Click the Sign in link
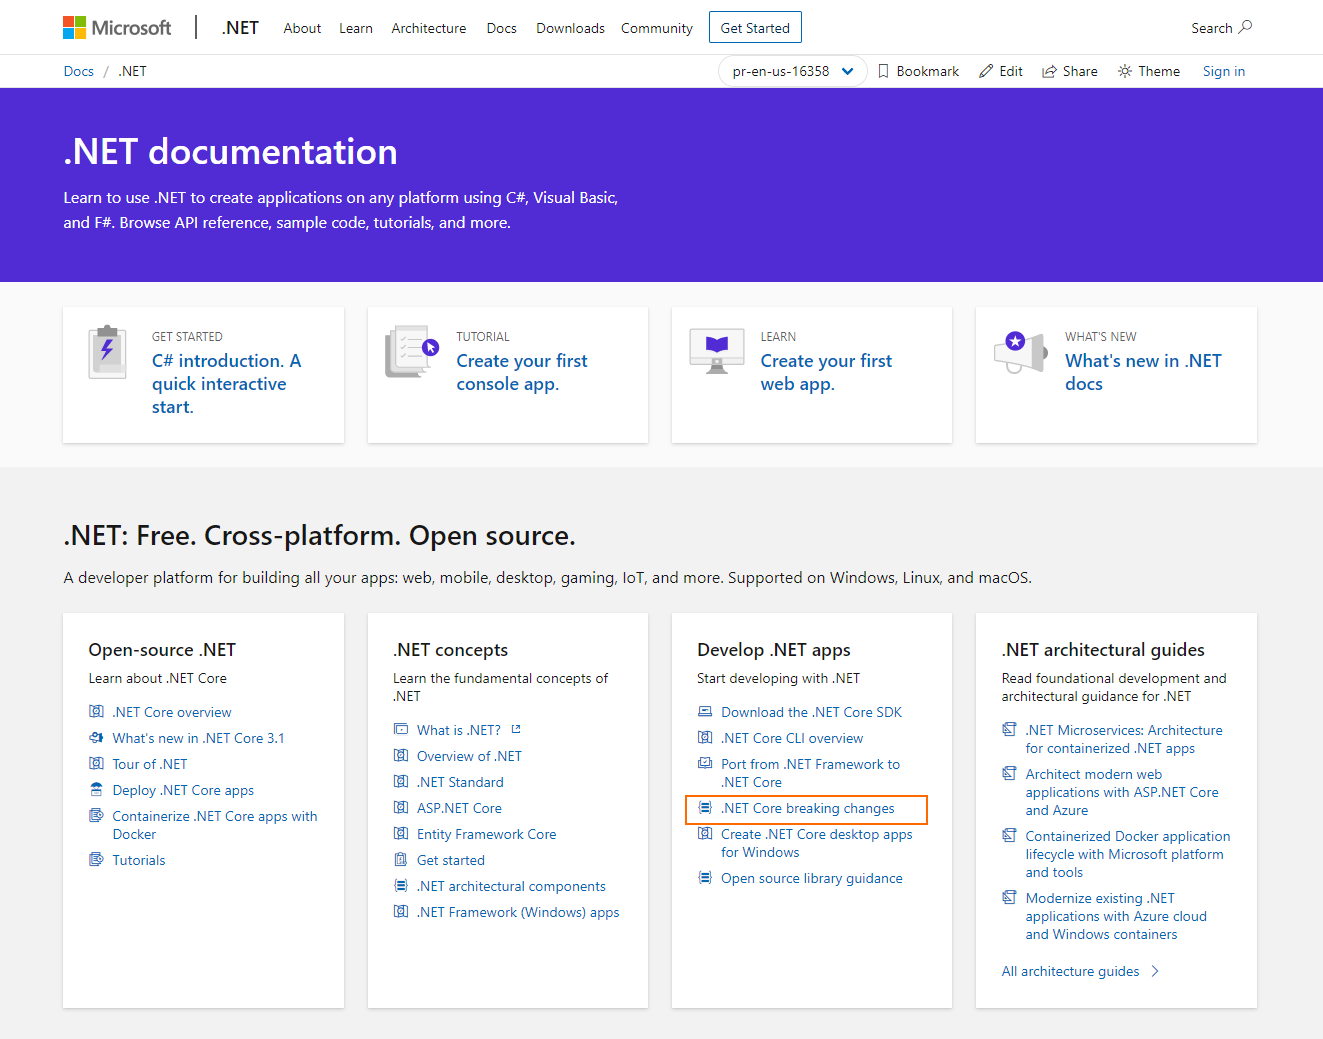1323x1039 pixels. coord(1224,71)
